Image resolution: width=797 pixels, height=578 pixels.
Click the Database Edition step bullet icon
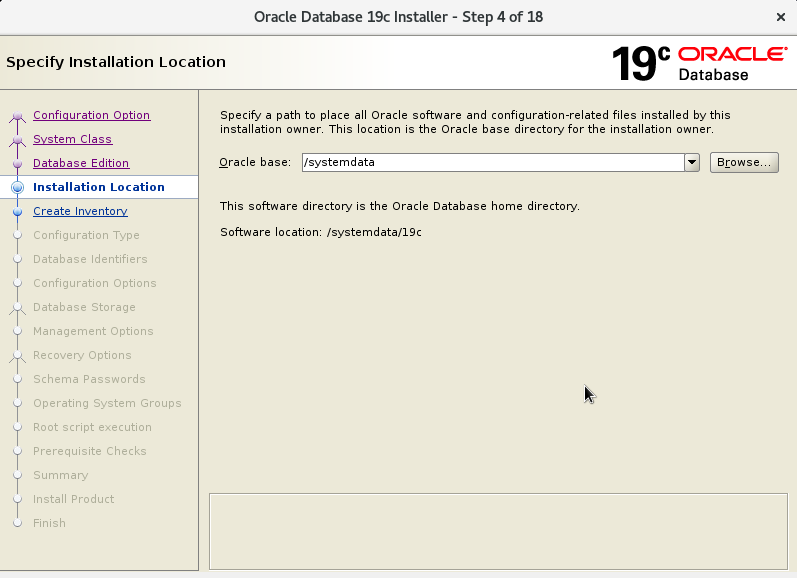[x=17, y=164]
